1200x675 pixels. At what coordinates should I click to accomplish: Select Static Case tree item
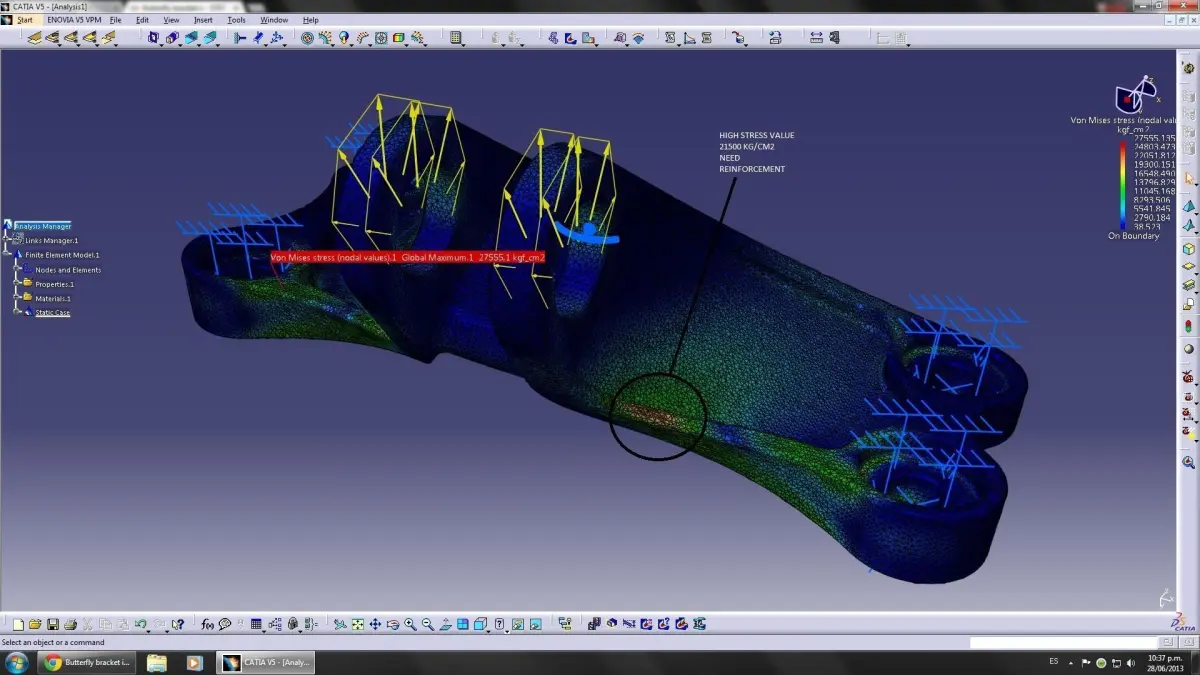pos(53,313)
